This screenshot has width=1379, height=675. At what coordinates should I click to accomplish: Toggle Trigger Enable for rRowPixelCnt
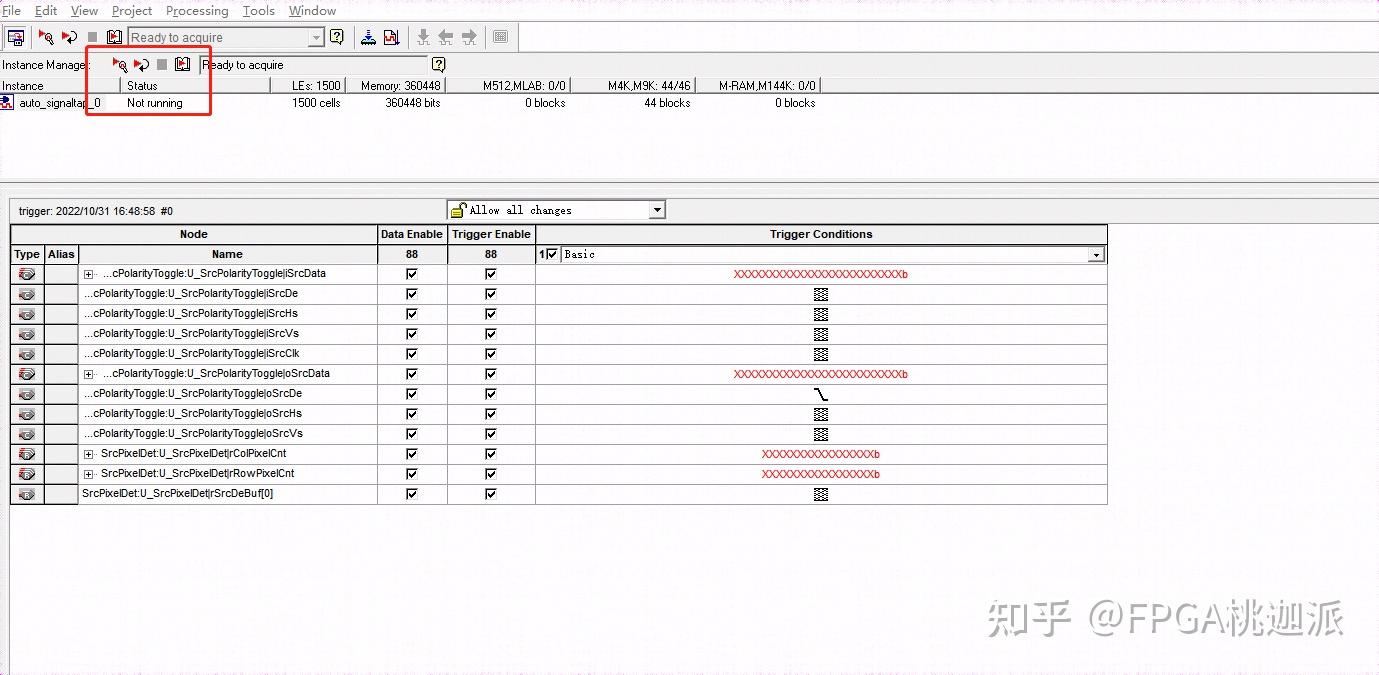click(x=490, y=474)
